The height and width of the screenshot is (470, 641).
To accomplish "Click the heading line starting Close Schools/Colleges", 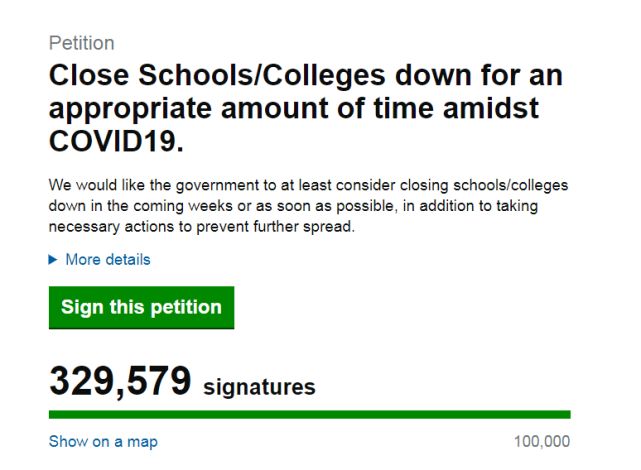I will coord(306,76).
